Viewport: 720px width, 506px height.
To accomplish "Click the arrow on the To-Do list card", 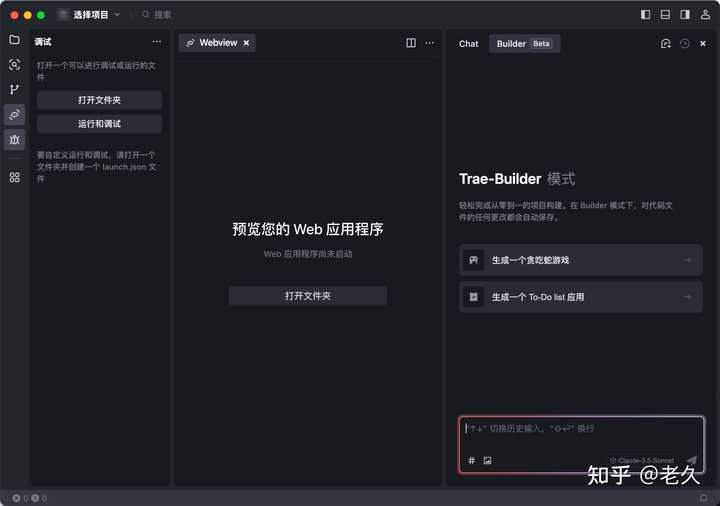I will pyautogui.click(x=687, y=297).
